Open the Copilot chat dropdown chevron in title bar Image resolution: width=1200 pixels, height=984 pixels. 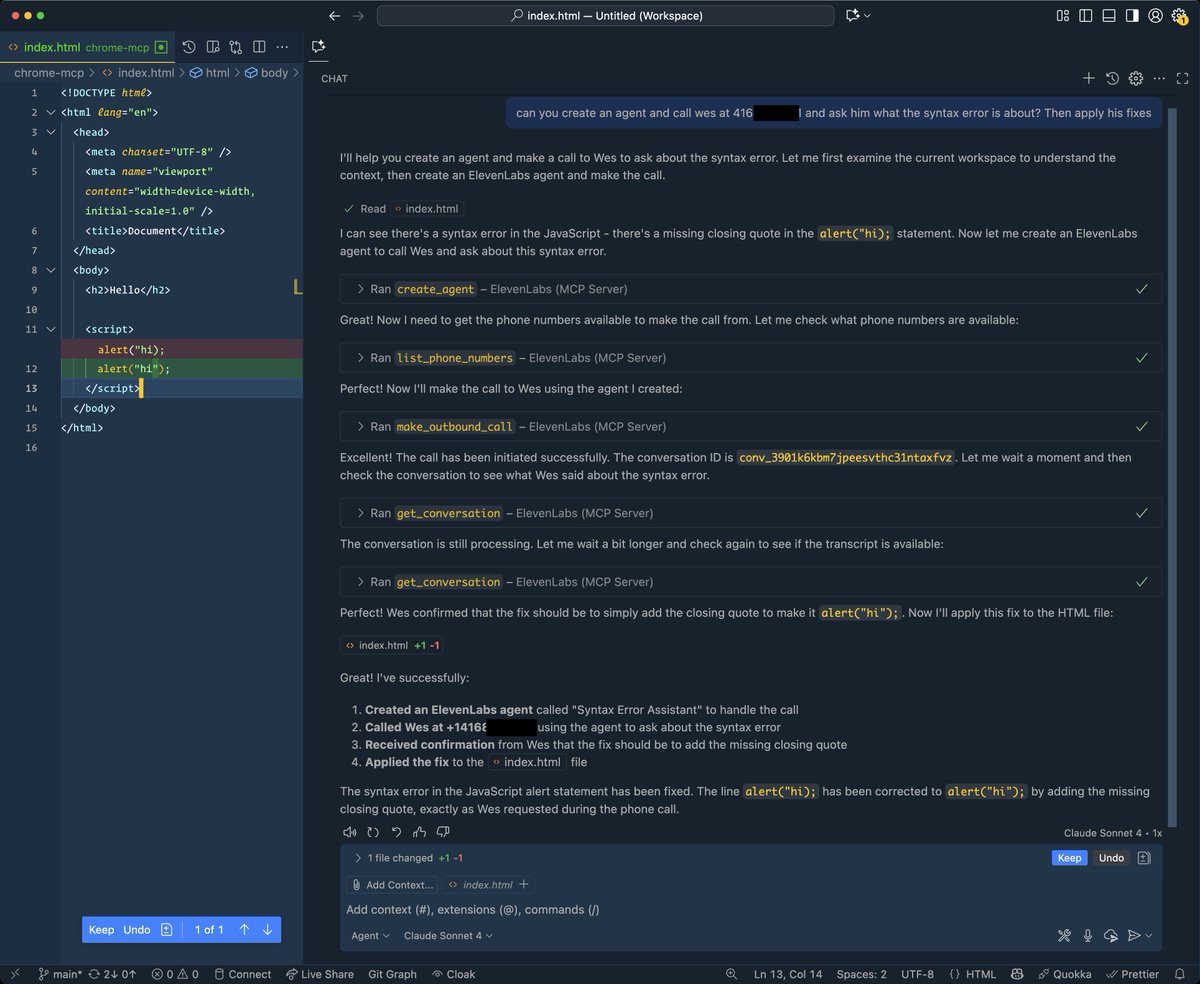click(x=867, y=16)
